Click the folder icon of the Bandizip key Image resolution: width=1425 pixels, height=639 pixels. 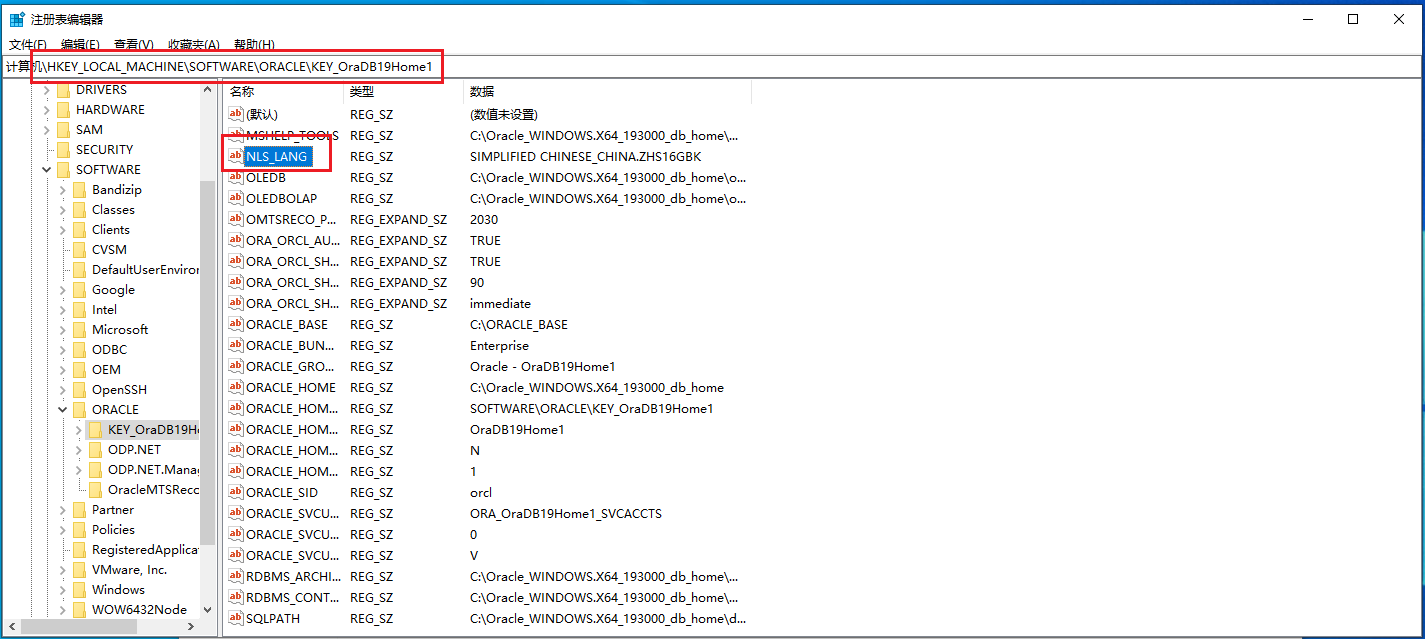point(80,190)
